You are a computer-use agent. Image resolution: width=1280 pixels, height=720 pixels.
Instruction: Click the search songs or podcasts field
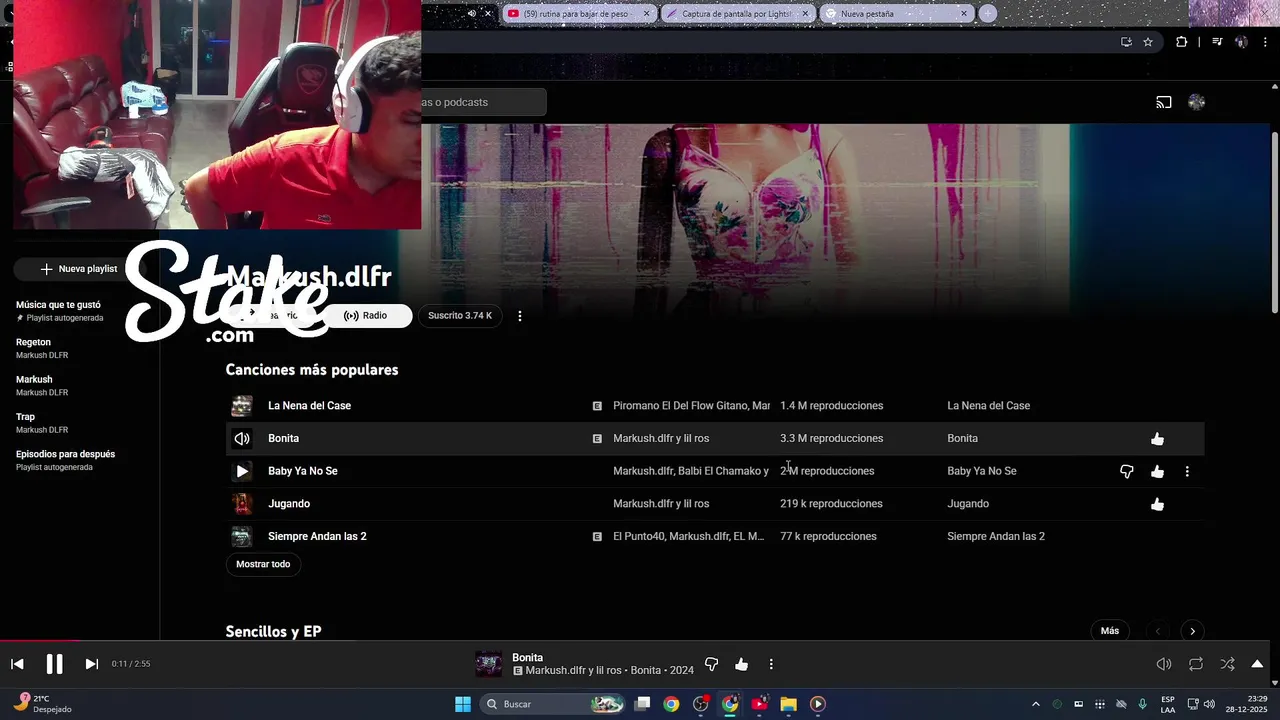(483, 102)
